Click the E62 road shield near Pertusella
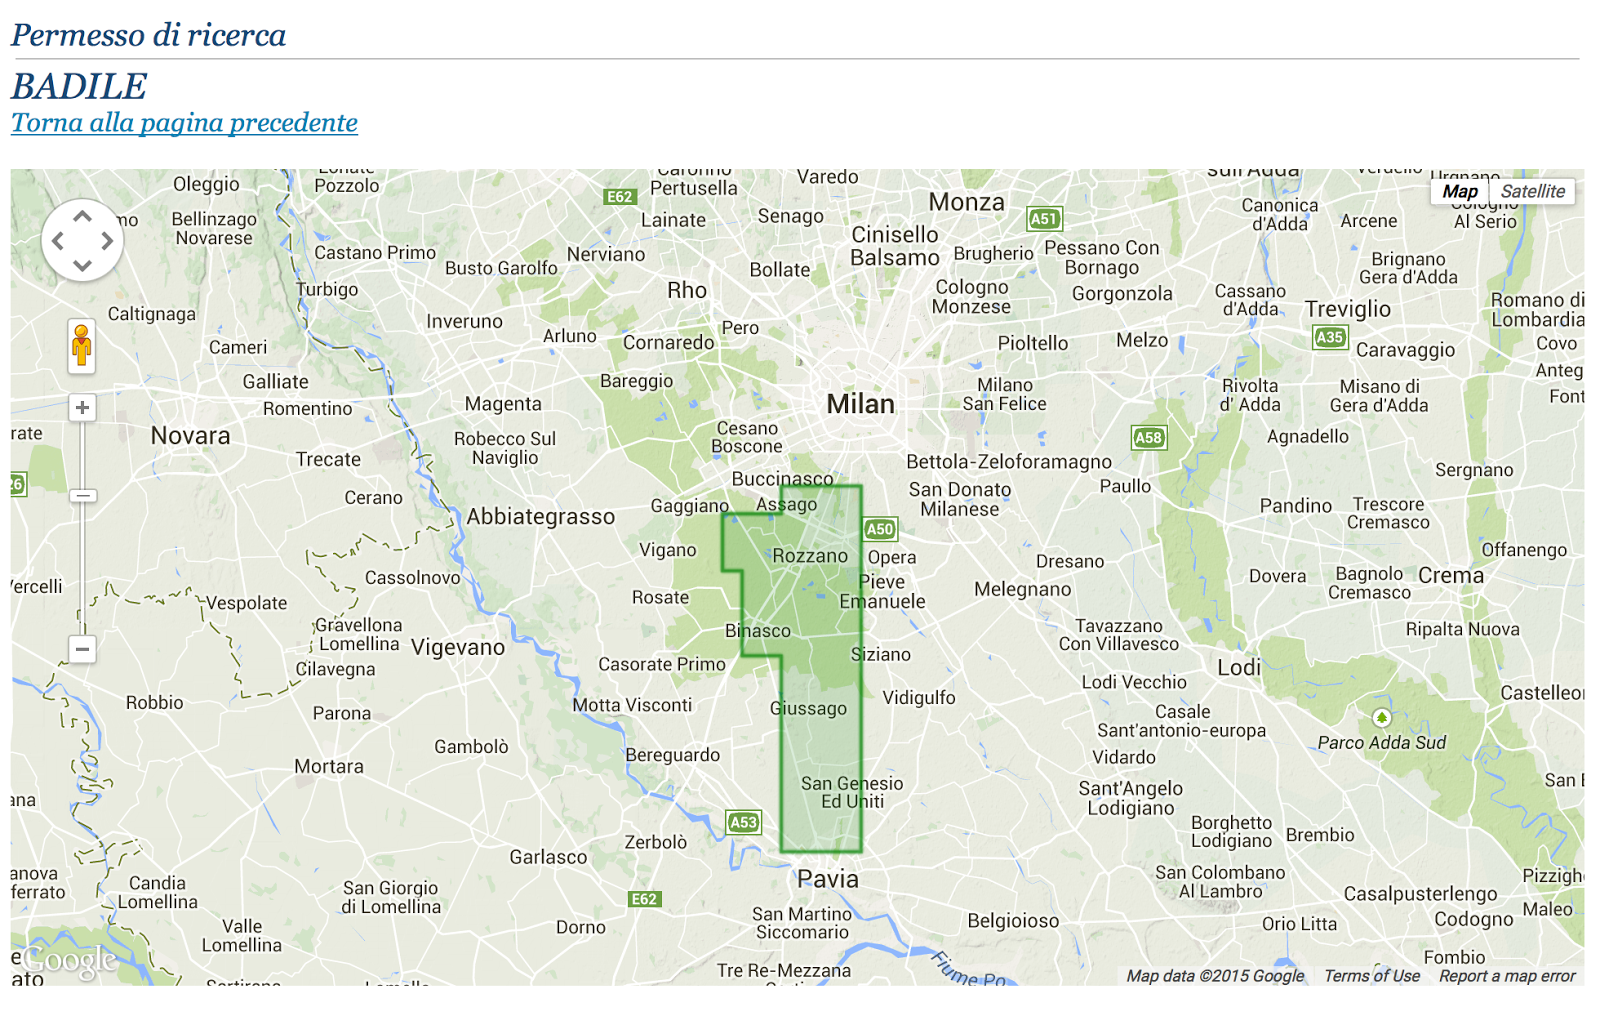The image size is (1600, 1016). coord(620,197)
